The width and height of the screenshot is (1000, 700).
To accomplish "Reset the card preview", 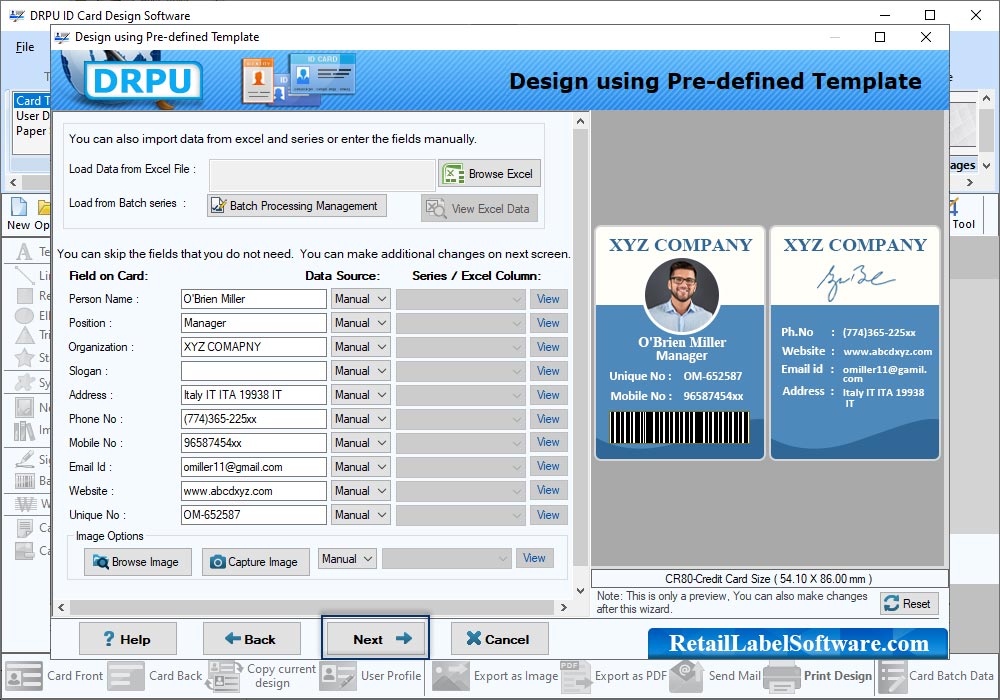I will (909, 603).
